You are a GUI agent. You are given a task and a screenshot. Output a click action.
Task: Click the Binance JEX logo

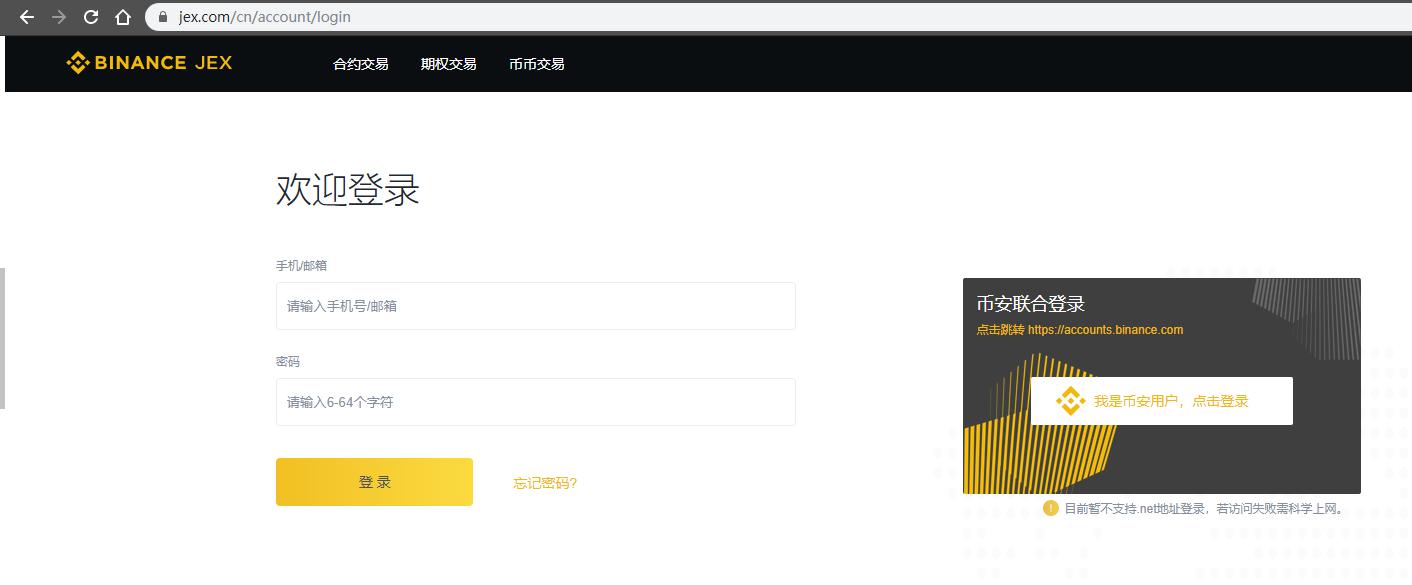(149, 63)
